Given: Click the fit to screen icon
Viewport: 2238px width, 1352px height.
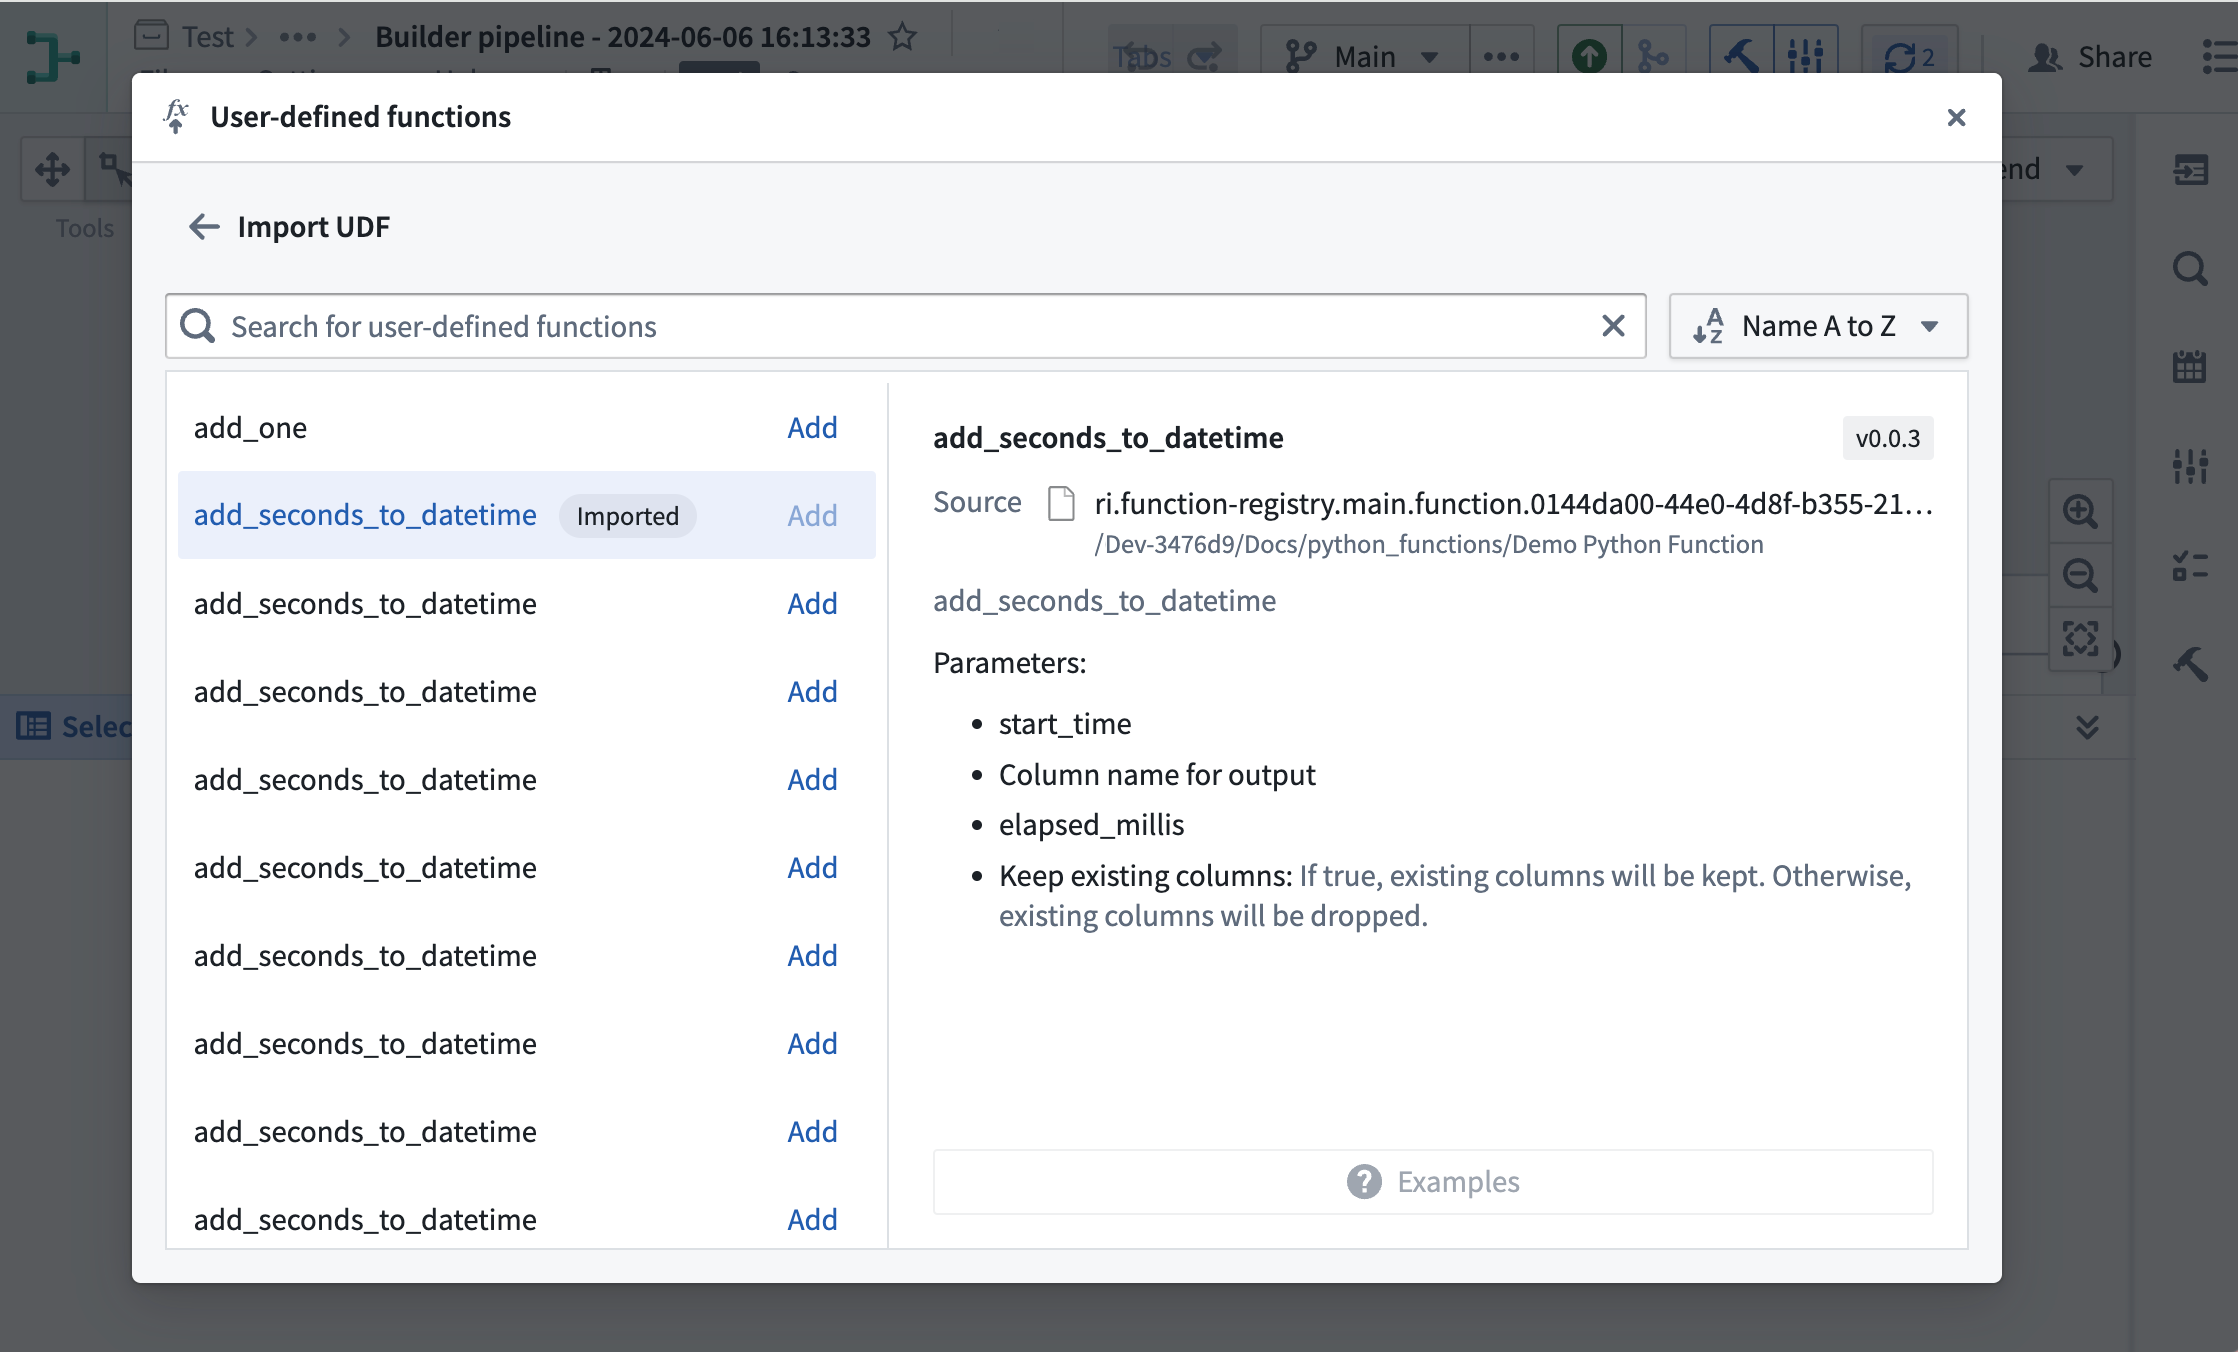Looking at the screenshot, I should [2080, 638].
